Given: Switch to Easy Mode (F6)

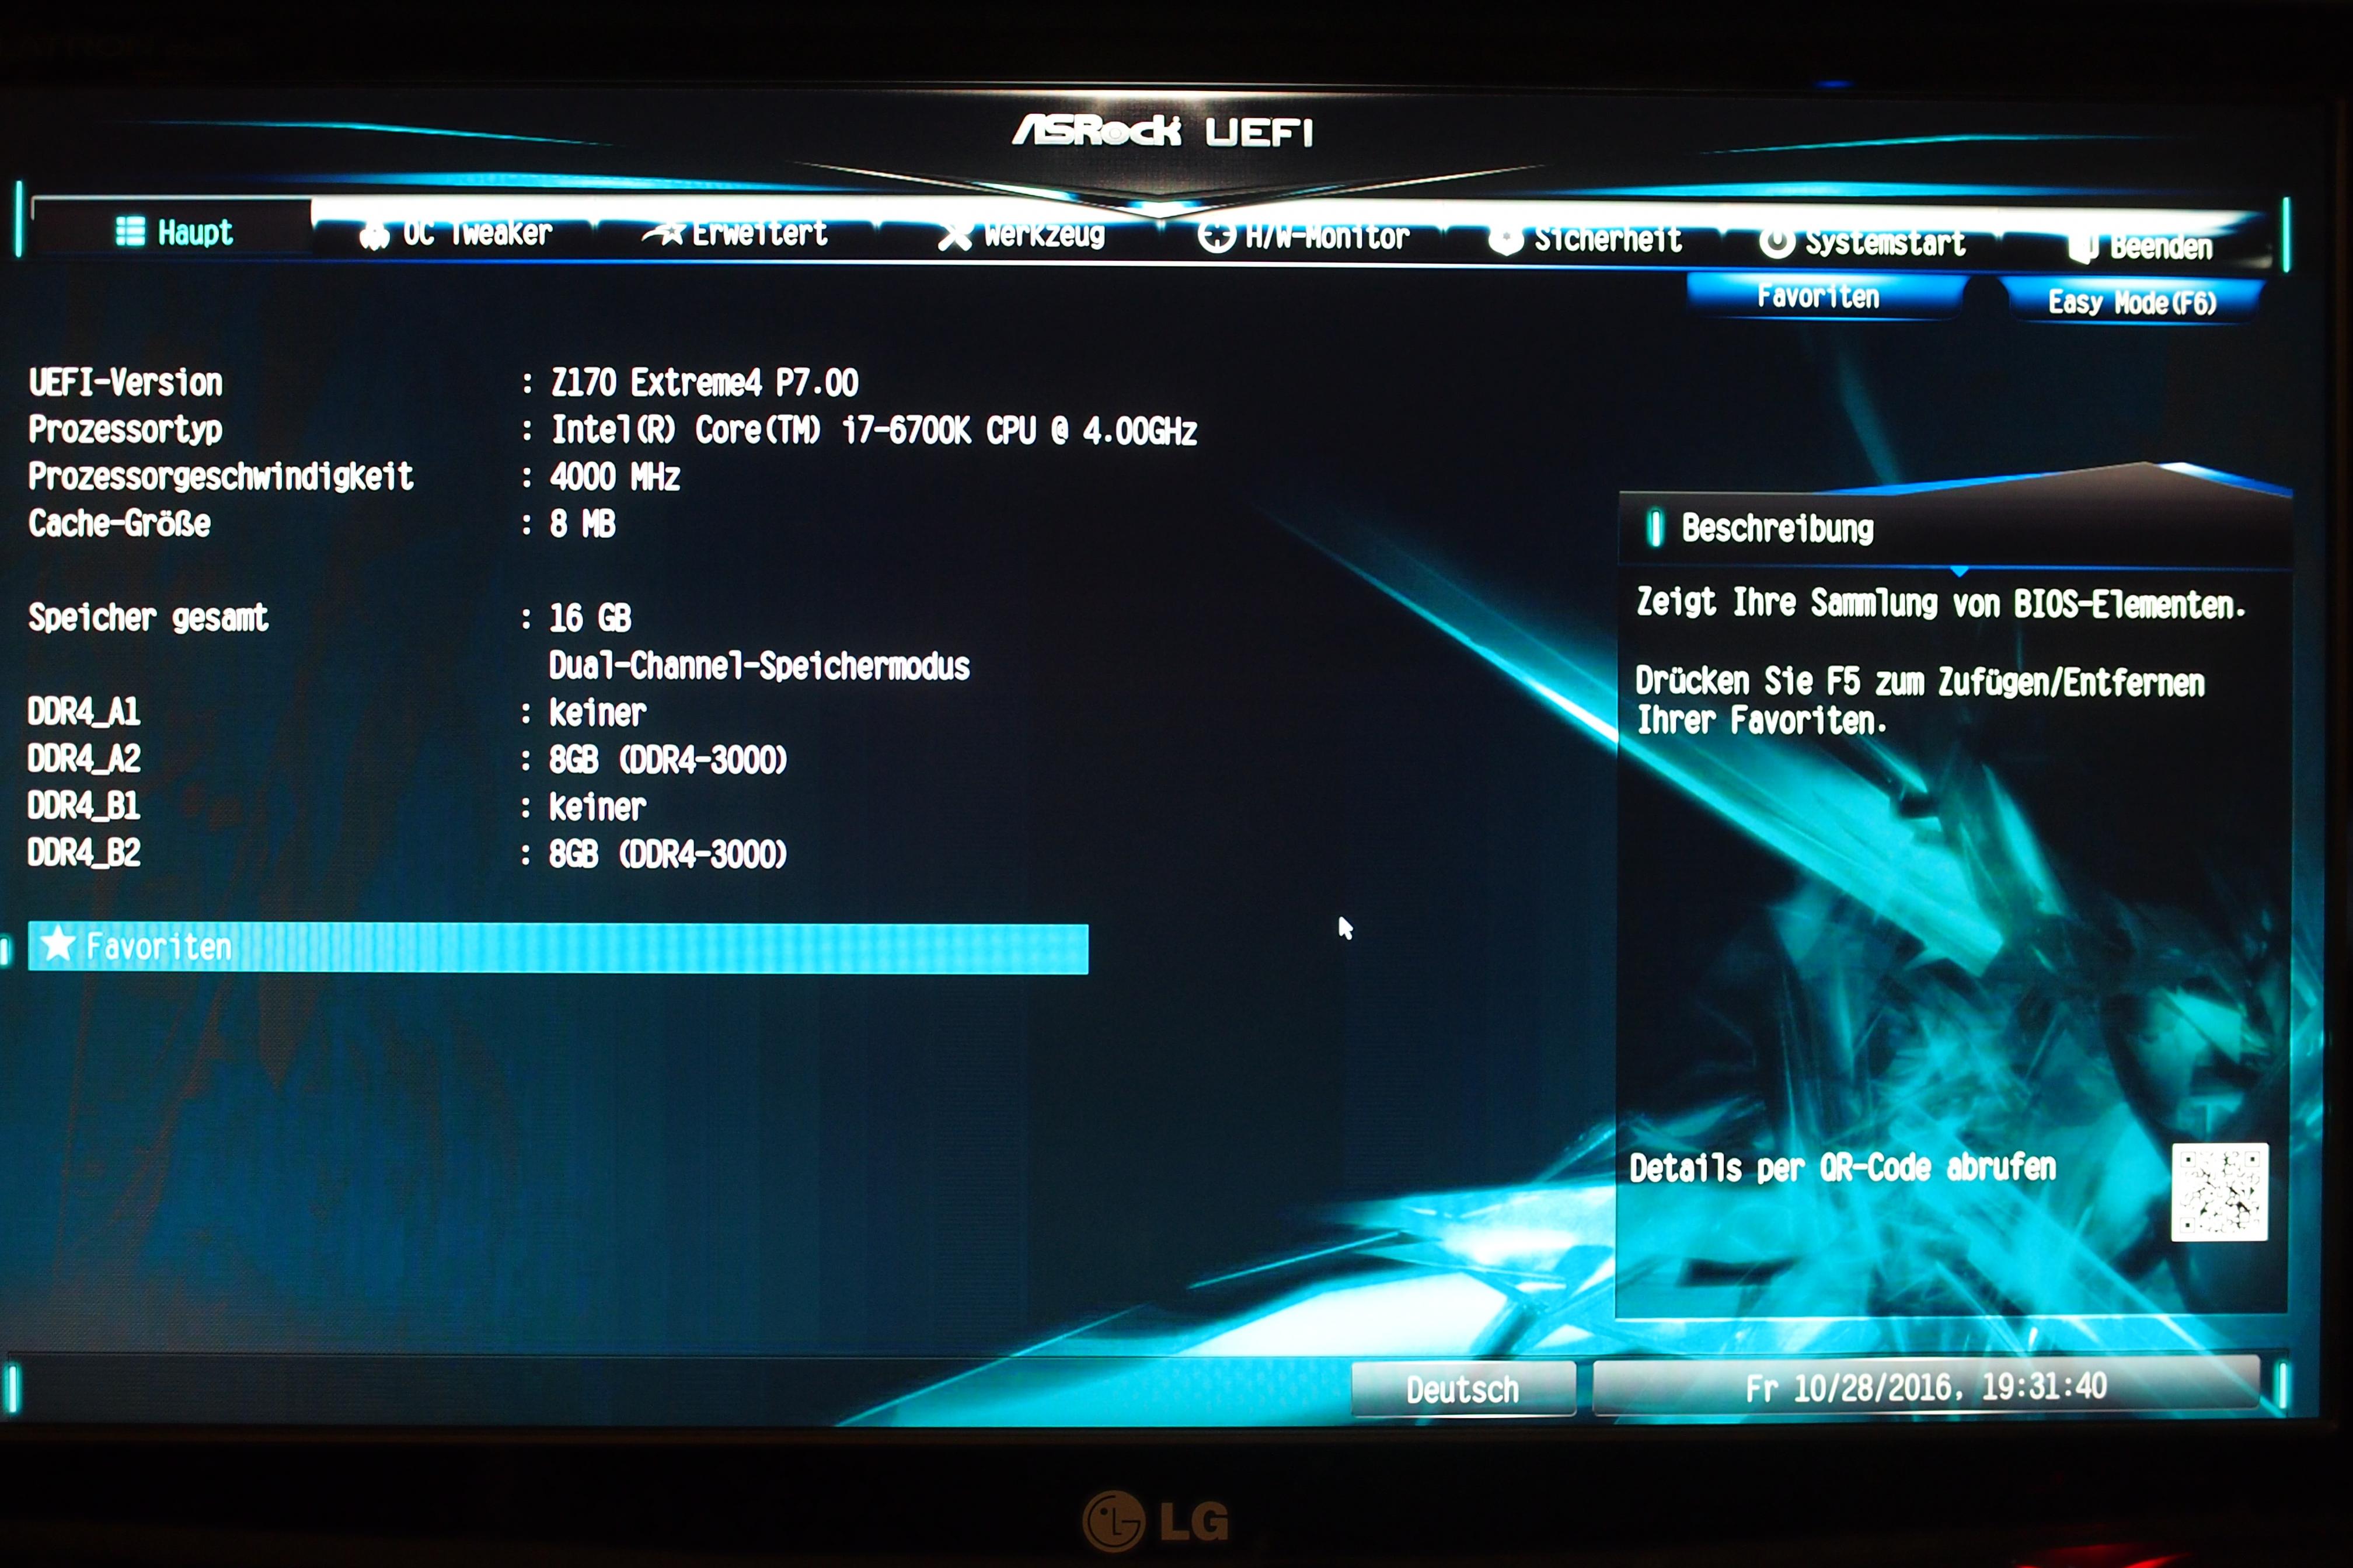Looking at the screenshot, I should (2131, 302).
